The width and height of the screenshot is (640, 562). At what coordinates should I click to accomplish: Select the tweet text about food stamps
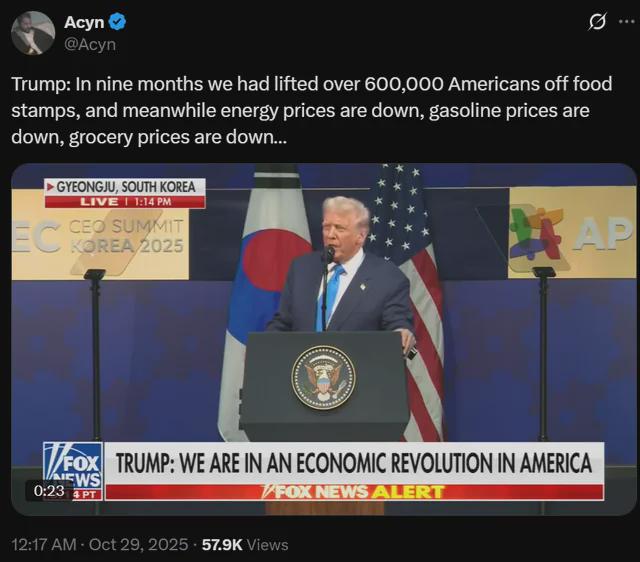[312, 110]
